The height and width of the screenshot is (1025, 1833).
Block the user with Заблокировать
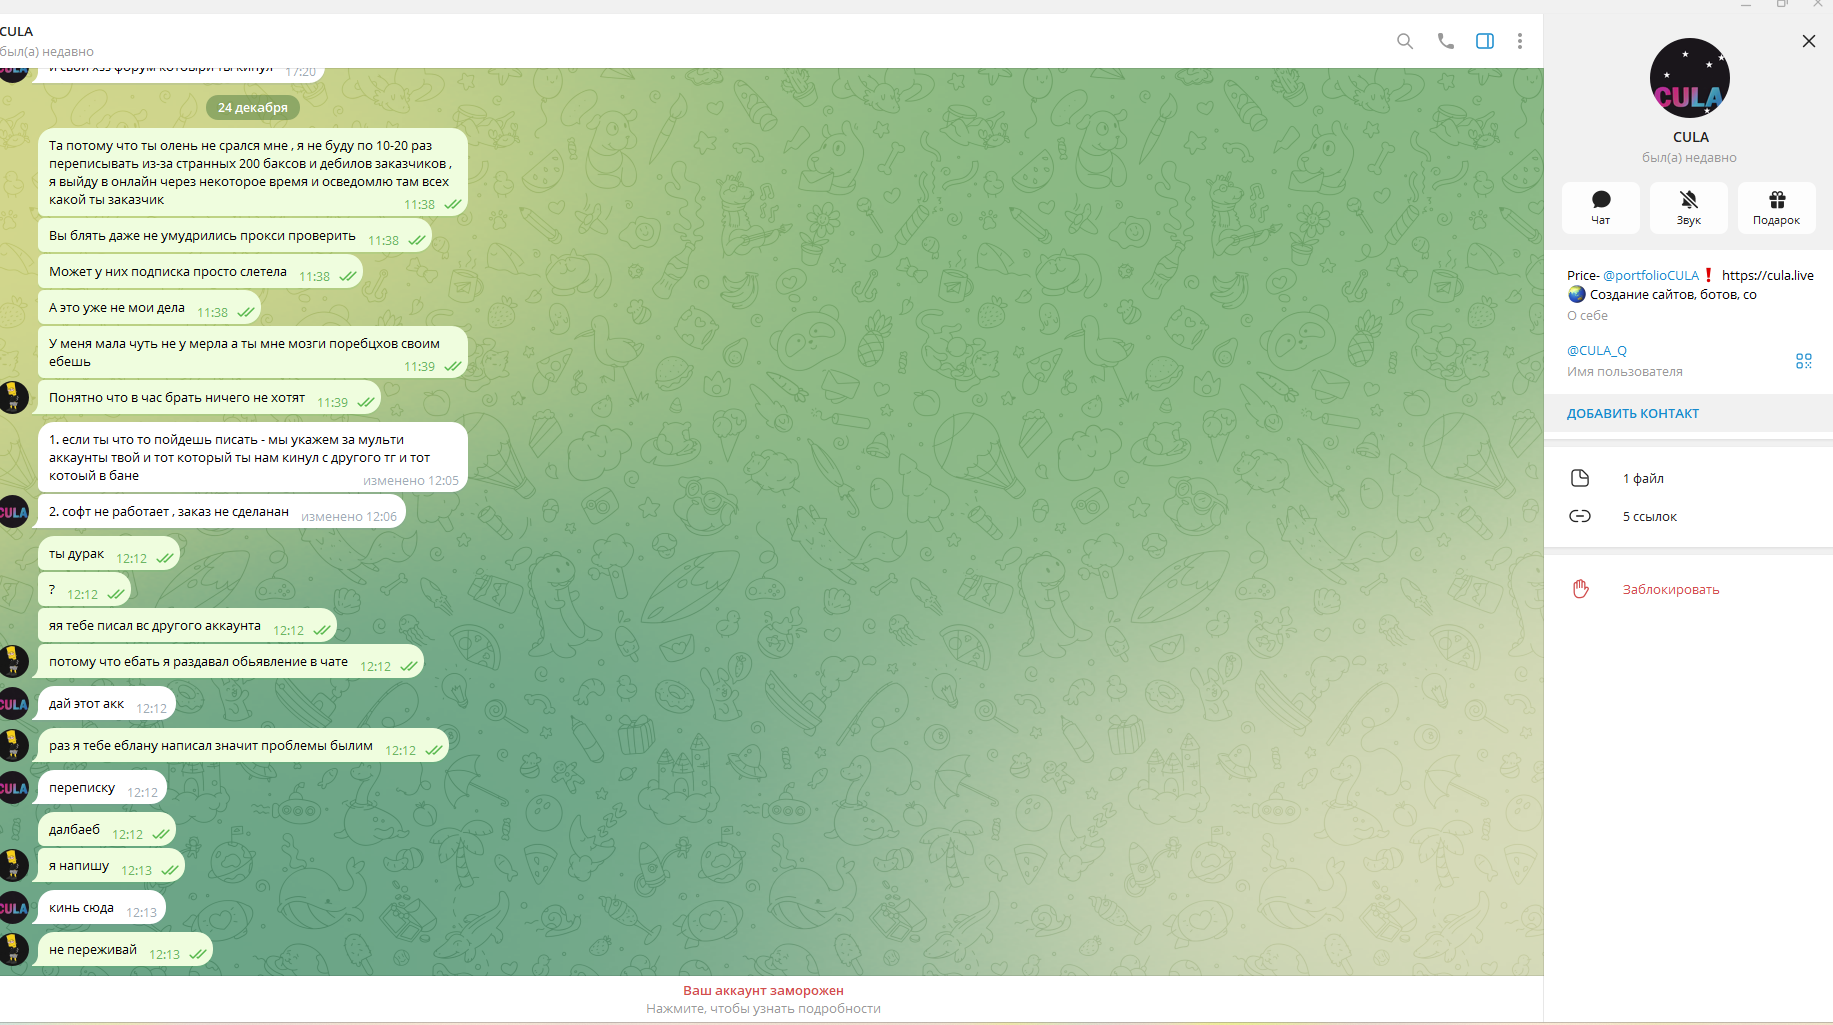click(x=1671, y=589)
